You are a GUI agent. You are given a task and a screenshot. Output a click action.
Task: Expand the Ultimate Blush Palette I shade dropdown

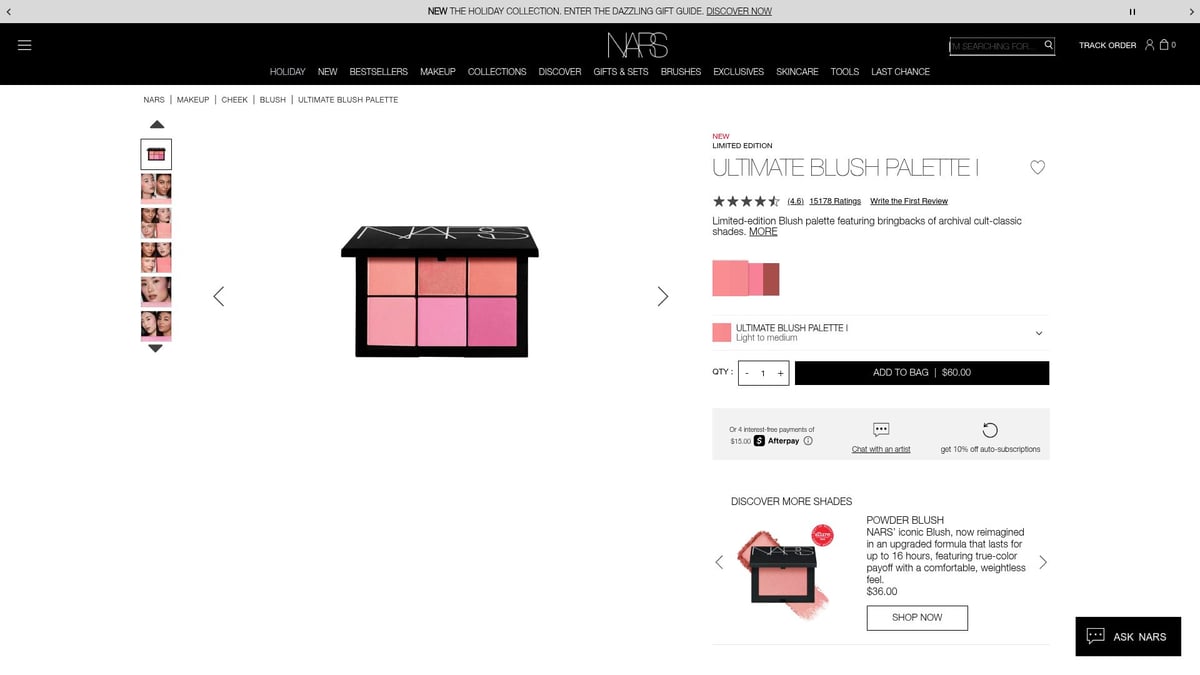click(x=1039, y=332)
